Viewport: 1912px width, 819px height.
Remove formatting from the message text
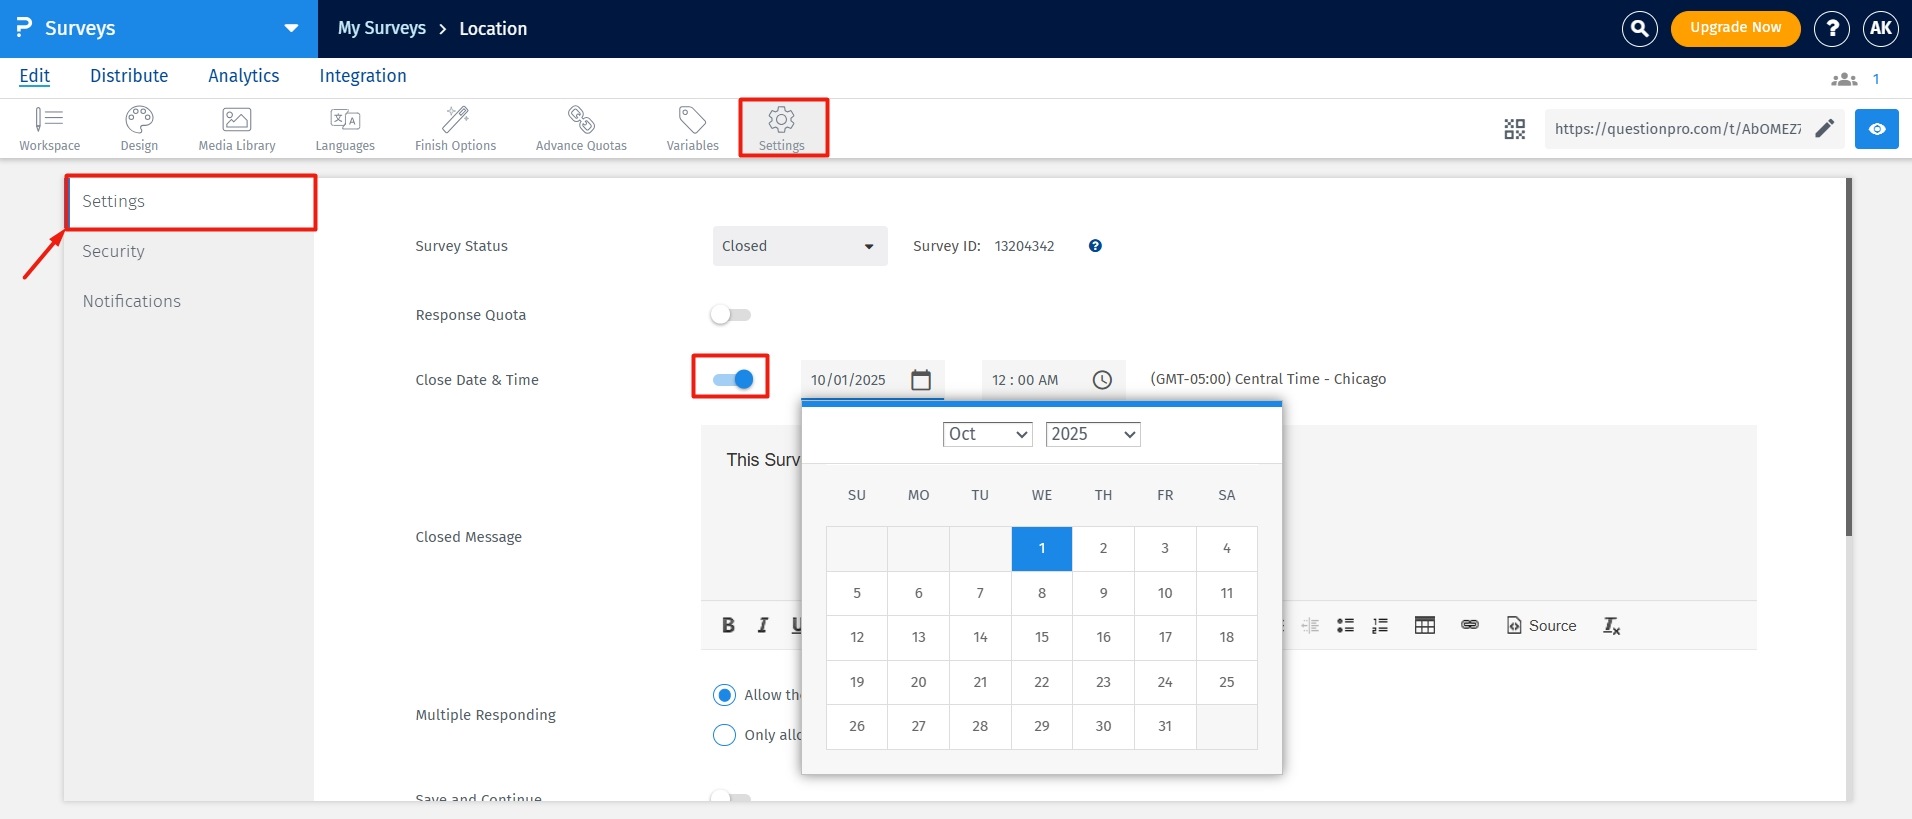(x=1611, y=625)
